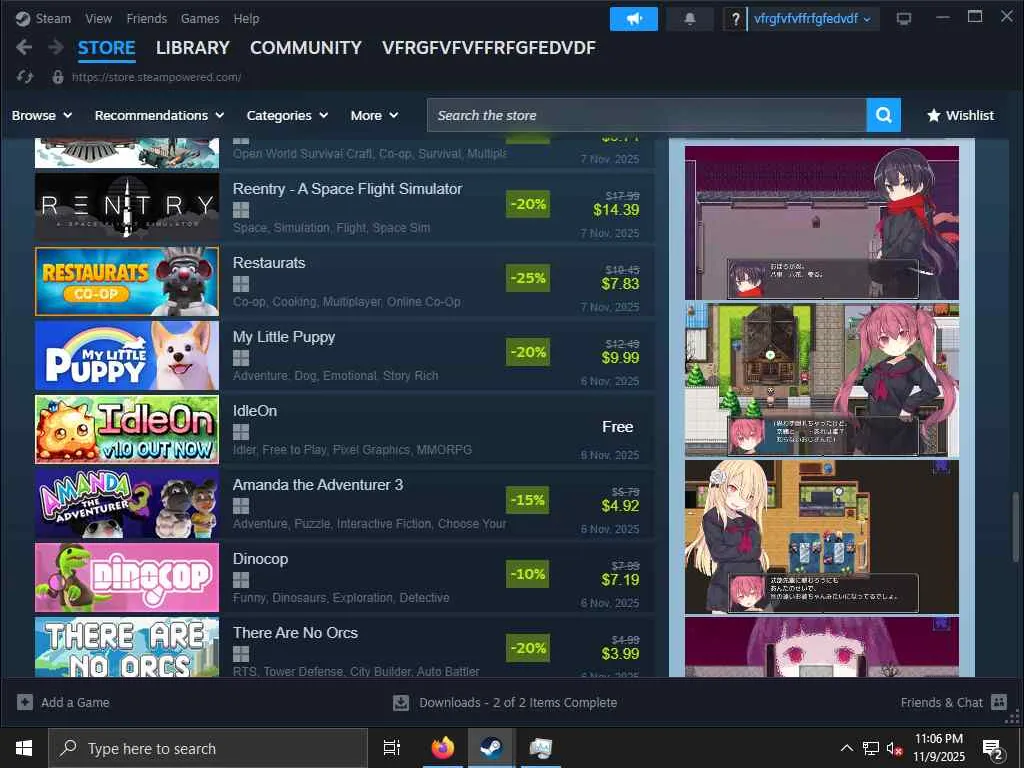
Task: Open Task View on the taskbar
Action: click(x=391, y=748)
